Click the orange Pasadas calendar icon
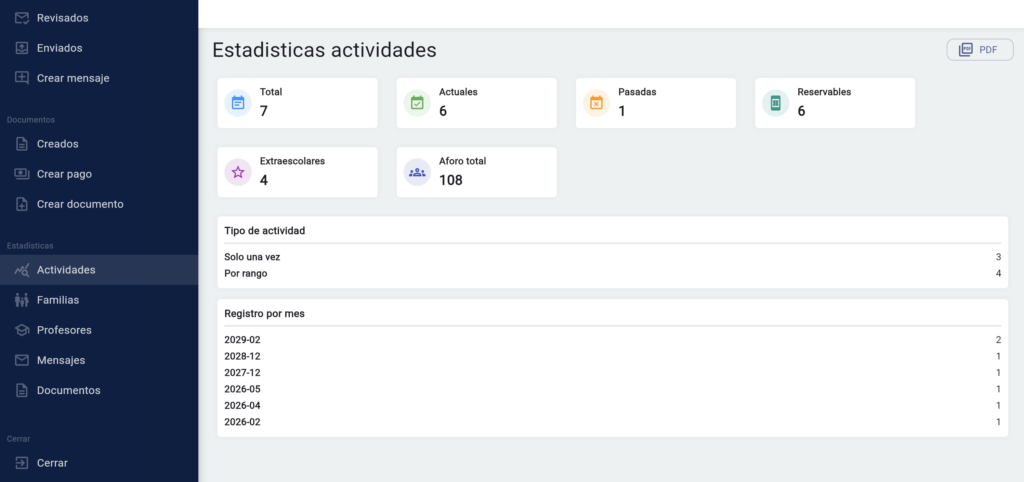1024x482 pixels. (596, 103)
